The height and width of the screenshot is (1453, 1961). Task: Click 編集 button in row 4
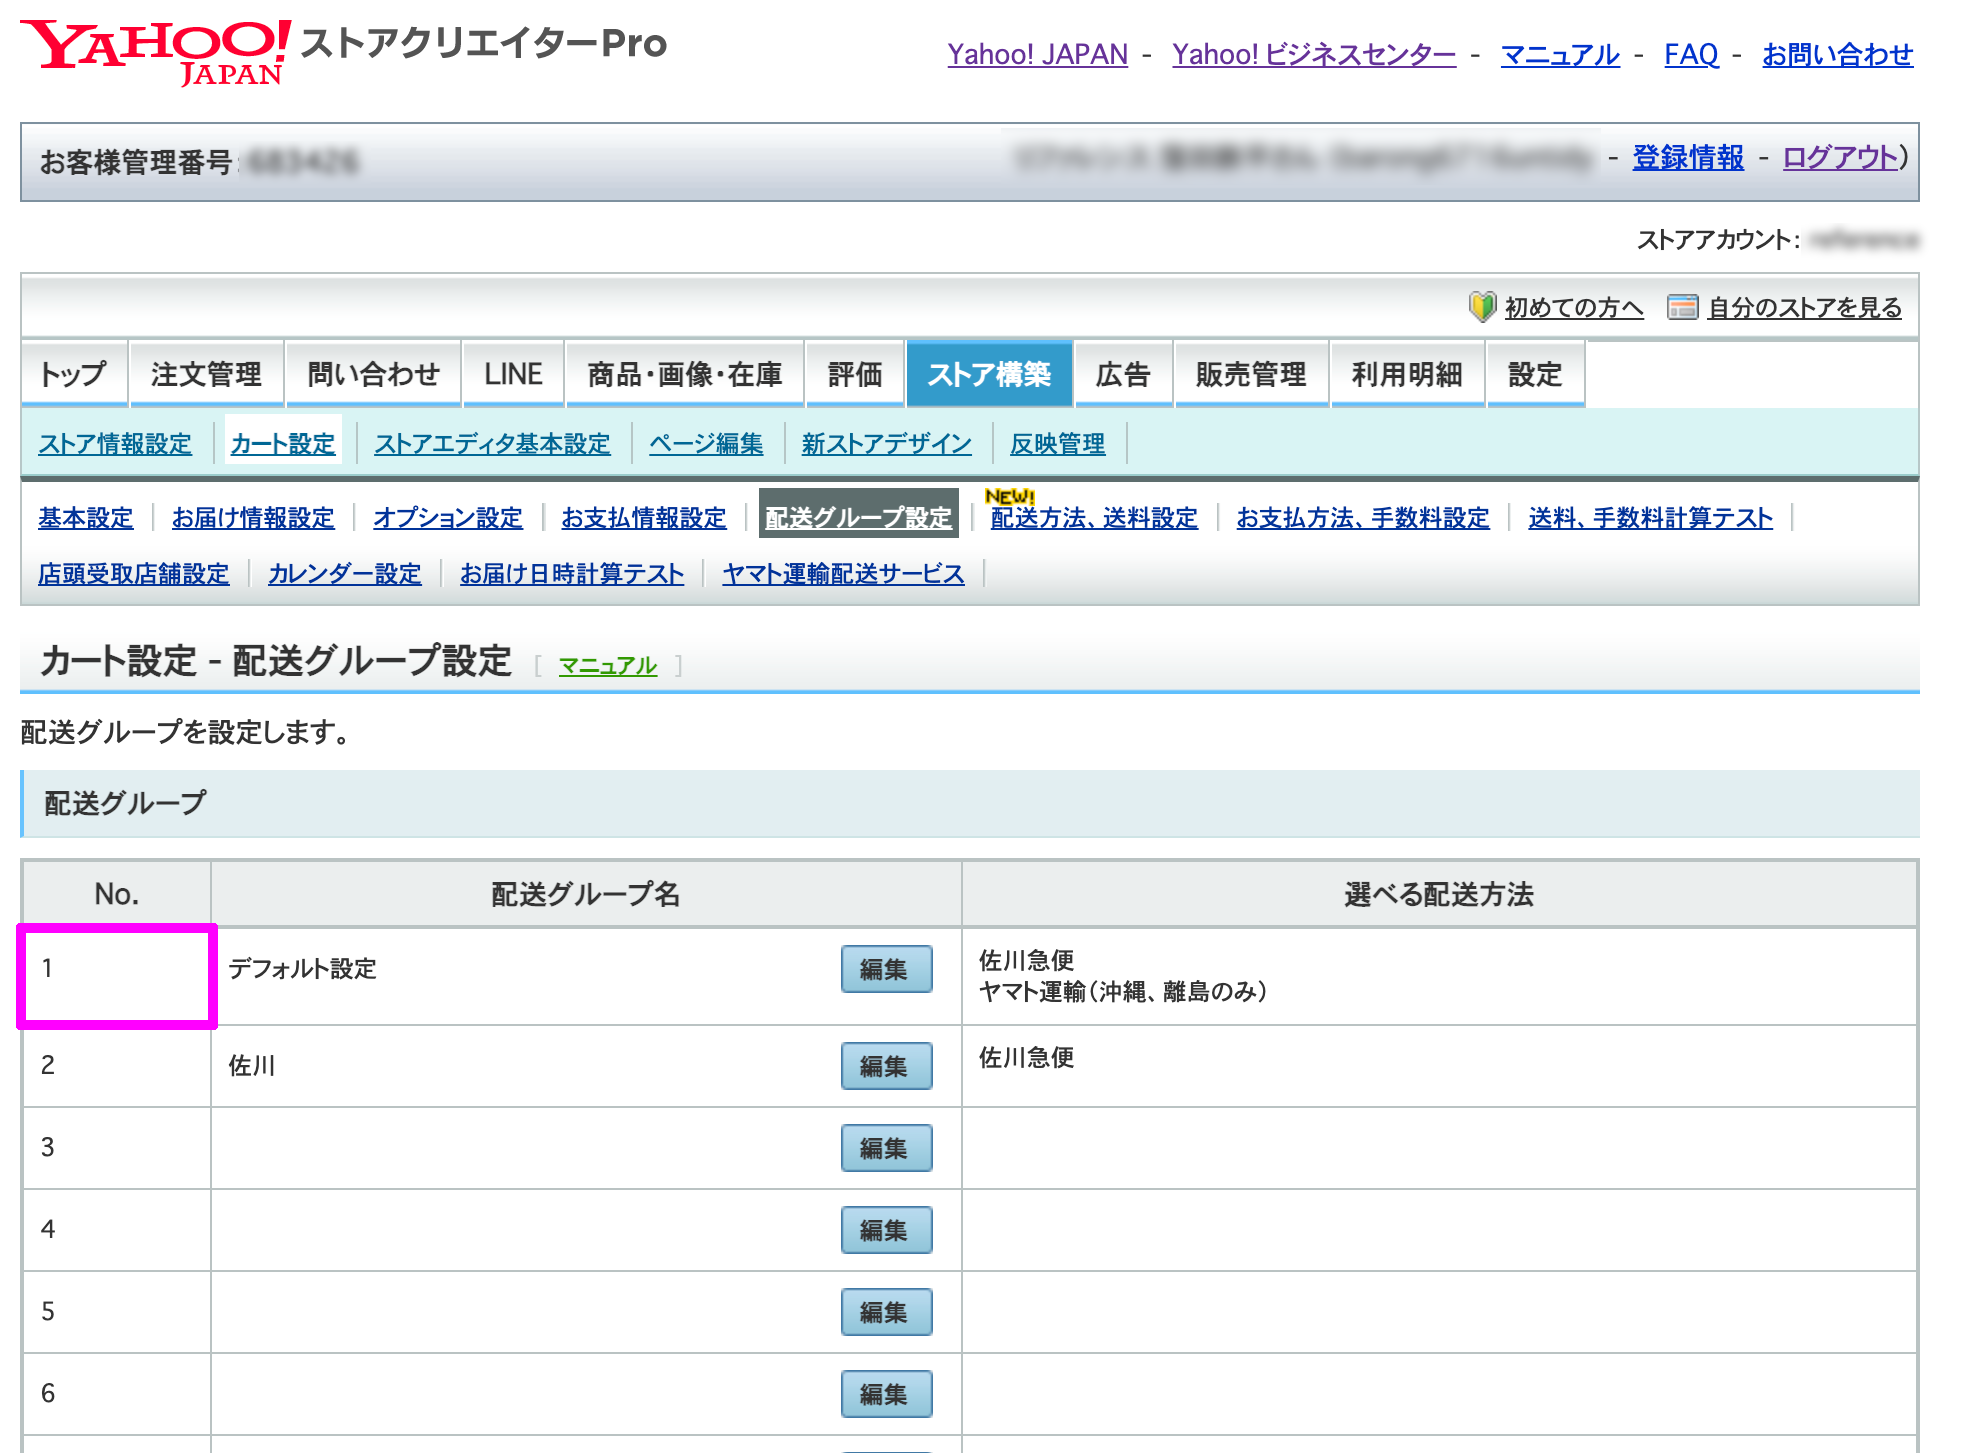click(887, 1230)
